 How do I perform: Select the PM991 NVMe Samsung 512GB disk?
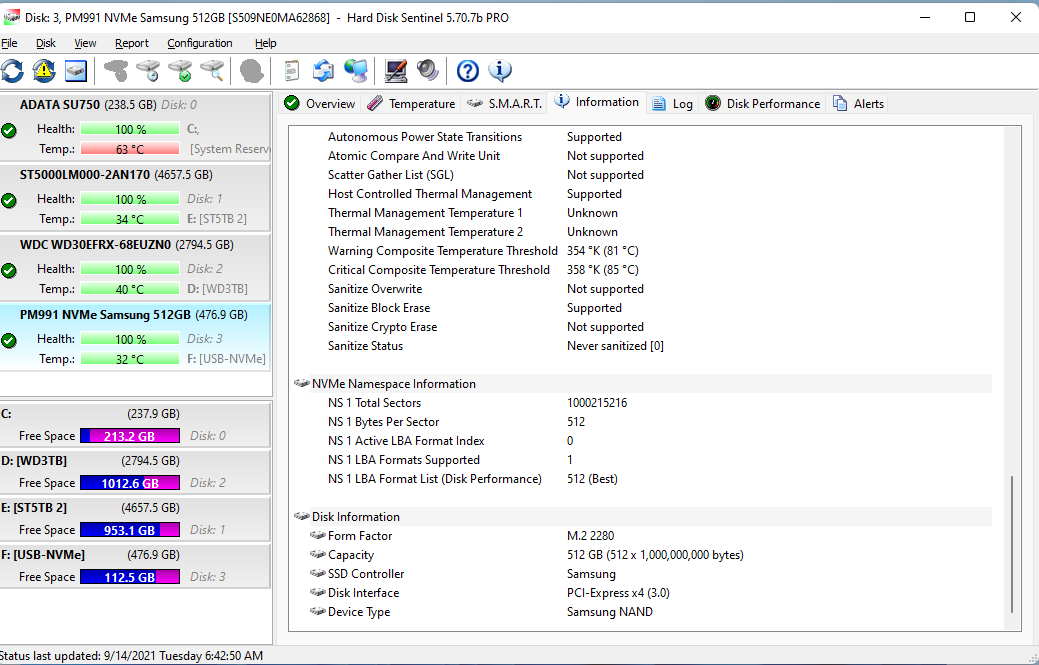coord(135,337)
